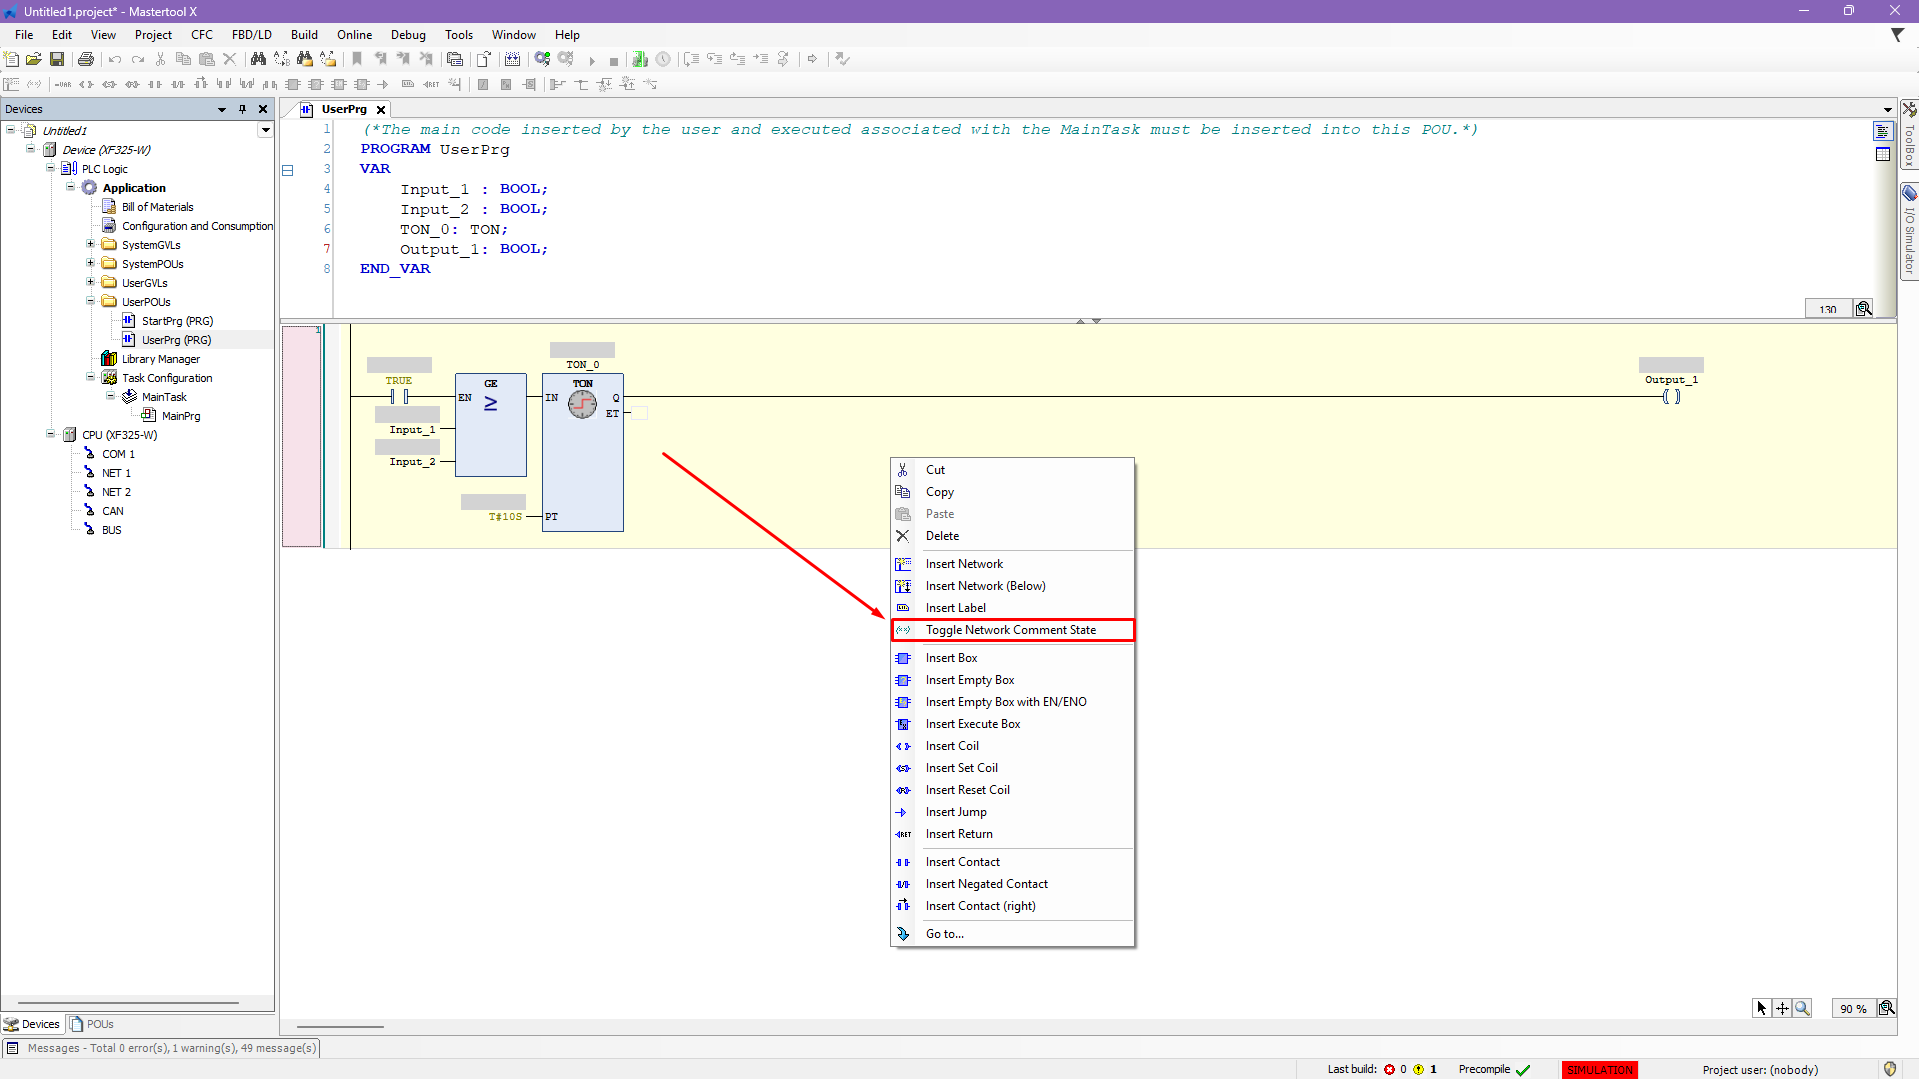Choose Toggle Network Comment State

point(1010,630)
